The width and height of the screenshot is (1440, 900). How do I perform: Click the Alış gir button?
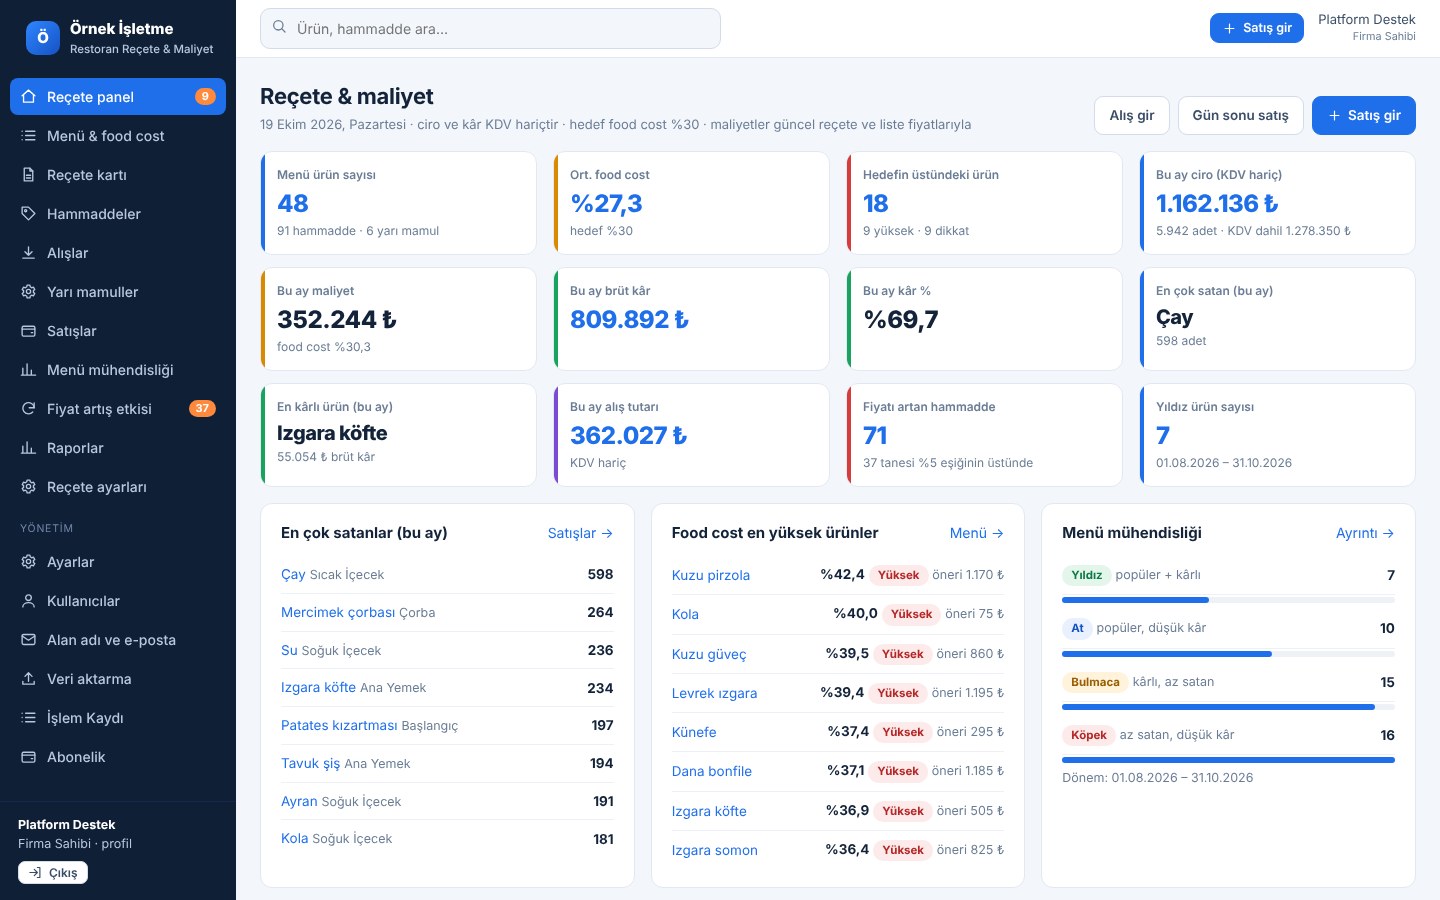[x=1132, y=115]
